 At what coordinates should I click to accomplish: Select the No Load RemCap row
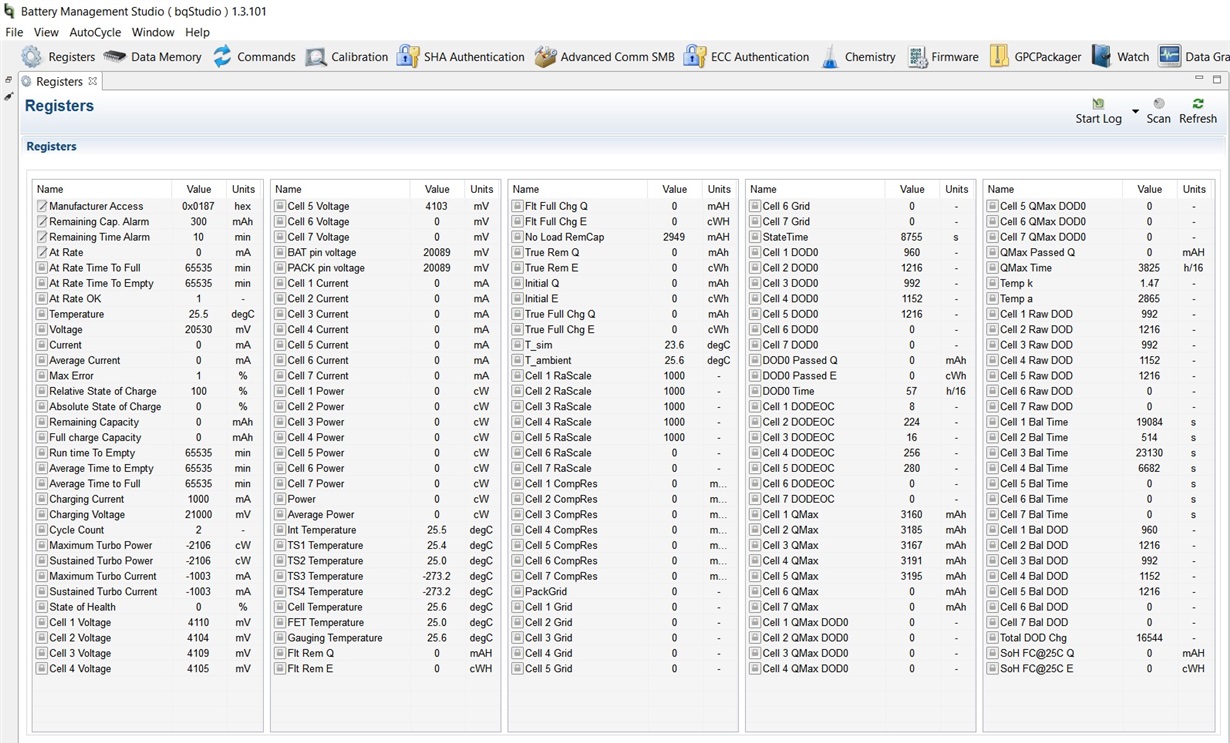coord(623,237)
